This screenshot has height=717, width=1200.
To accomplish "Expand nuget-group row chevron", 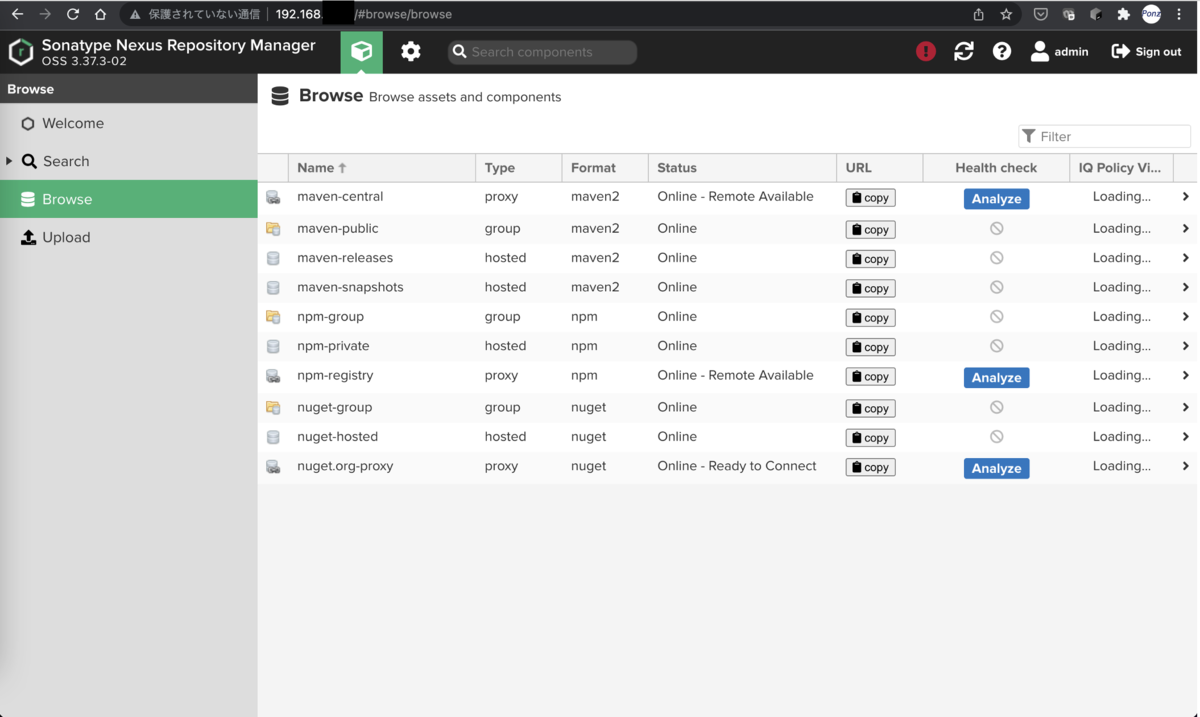I will 1185,408.
